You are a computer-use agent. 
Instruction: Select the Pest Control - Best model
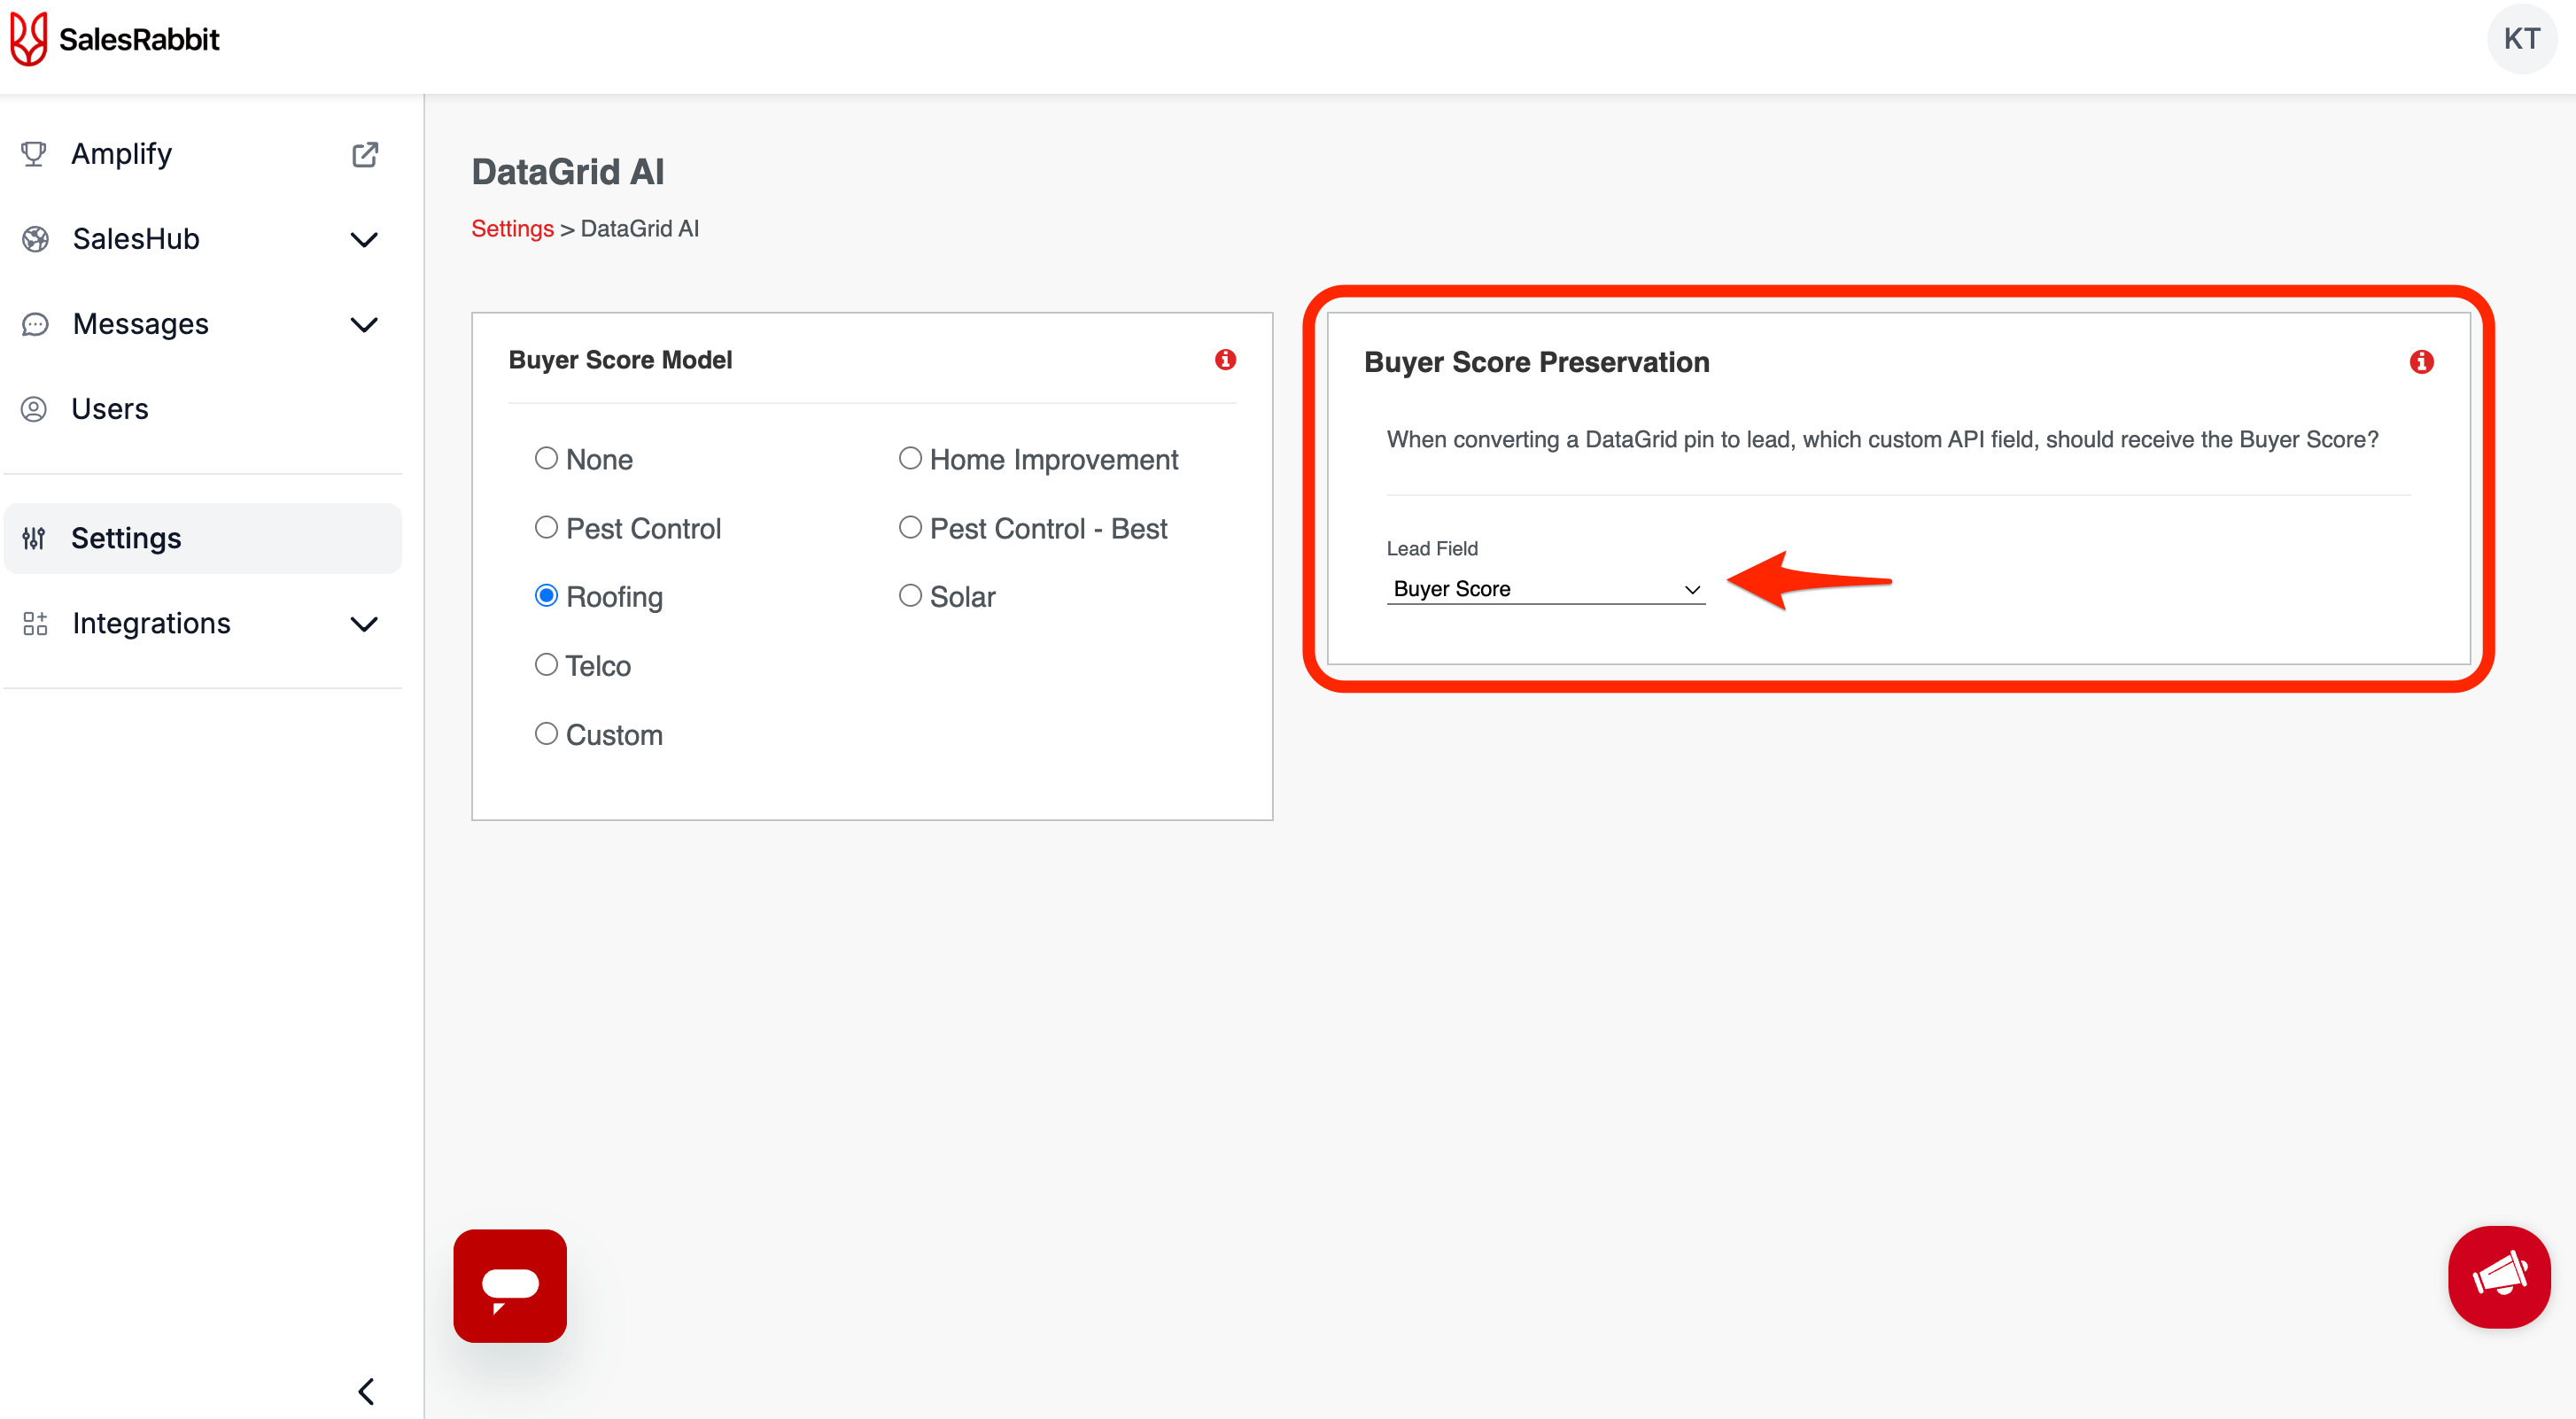click(910, 527)
